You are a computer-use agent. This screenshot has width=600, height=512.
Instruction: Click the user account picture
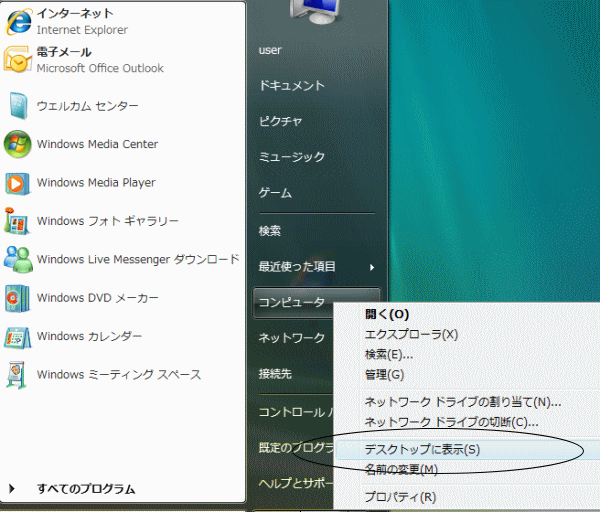coord(315,11)
